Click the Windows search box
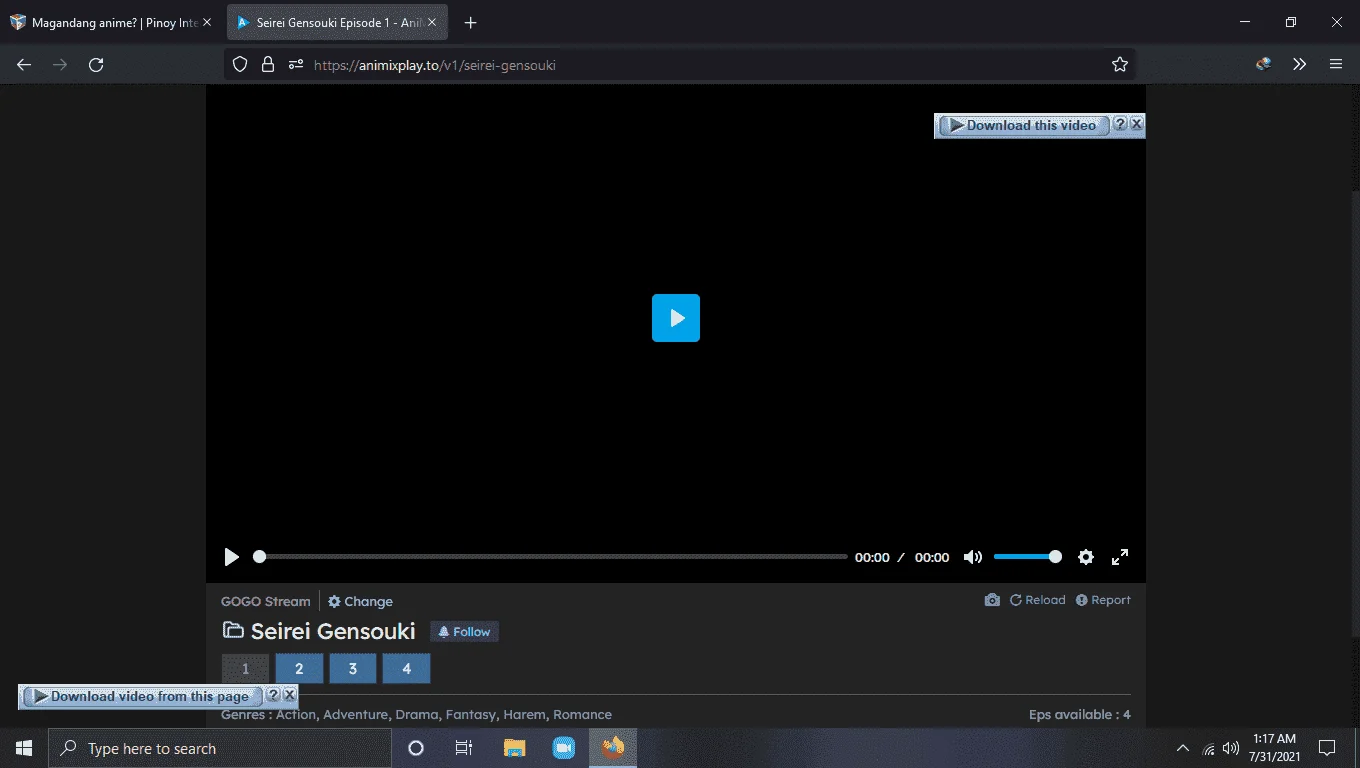Screen dimensions: 1360x768 point(220,748)
